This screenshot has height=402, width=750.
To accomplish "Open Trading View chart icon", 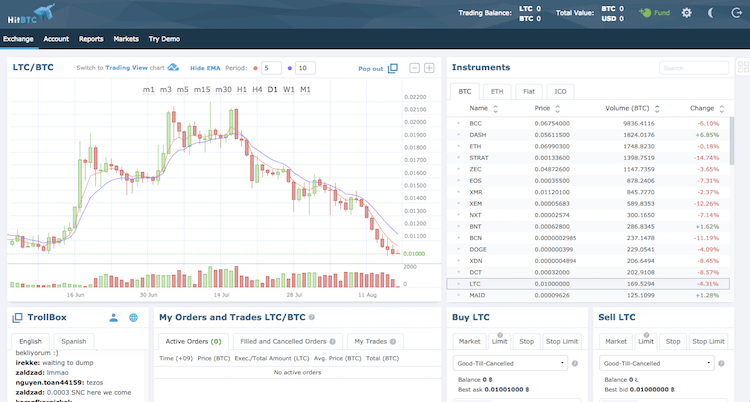I will click(173, 67).
